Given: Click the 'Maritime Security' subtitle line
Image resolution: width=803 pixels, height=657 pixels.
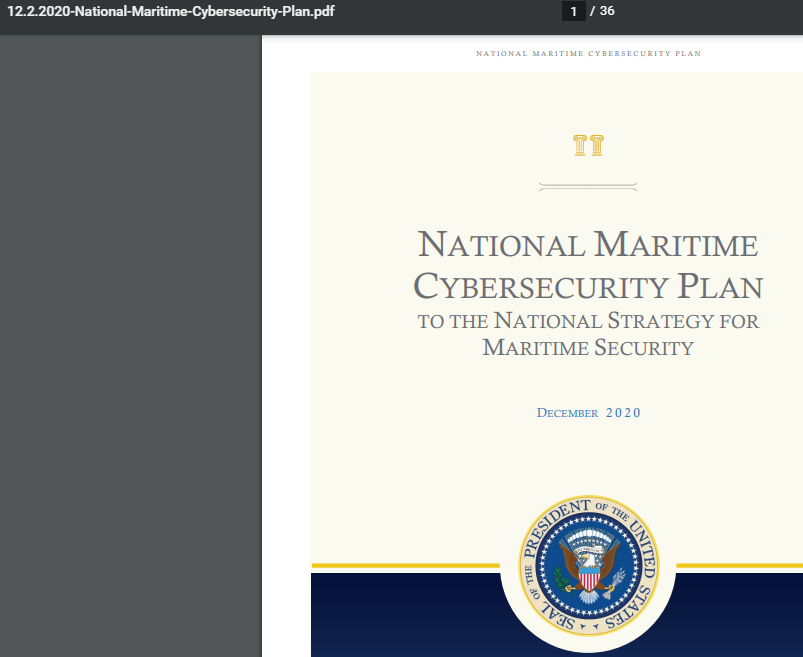Looking at the screenshot, I should [588, 348].
